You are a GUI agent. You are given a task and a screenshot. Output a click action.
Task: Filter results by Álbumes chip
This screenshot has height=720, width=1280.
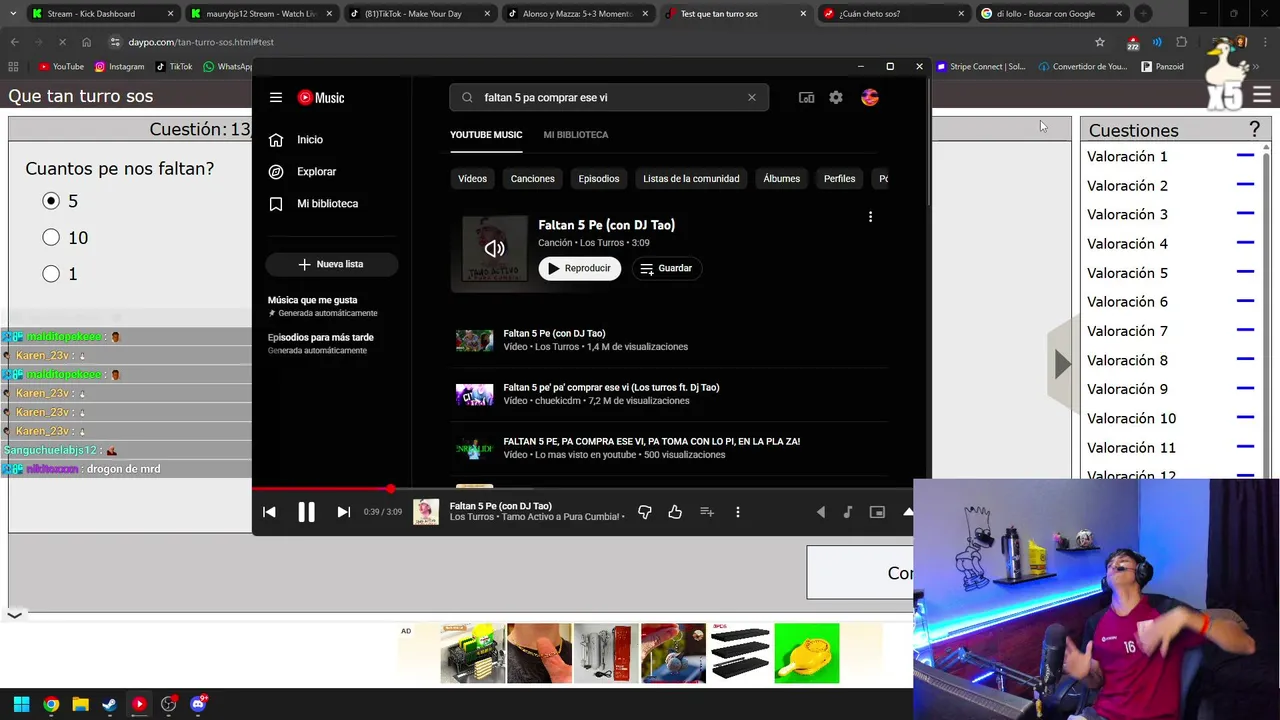pos(781,179)
